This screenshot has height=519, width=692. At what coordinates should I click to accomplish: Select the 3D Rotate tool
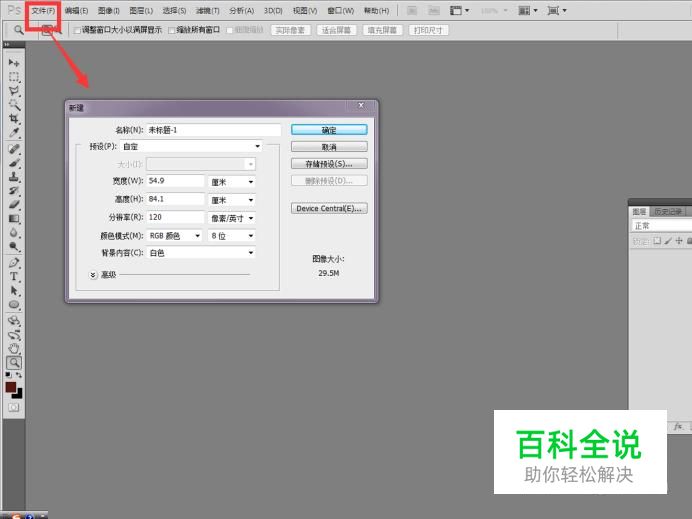14,321
